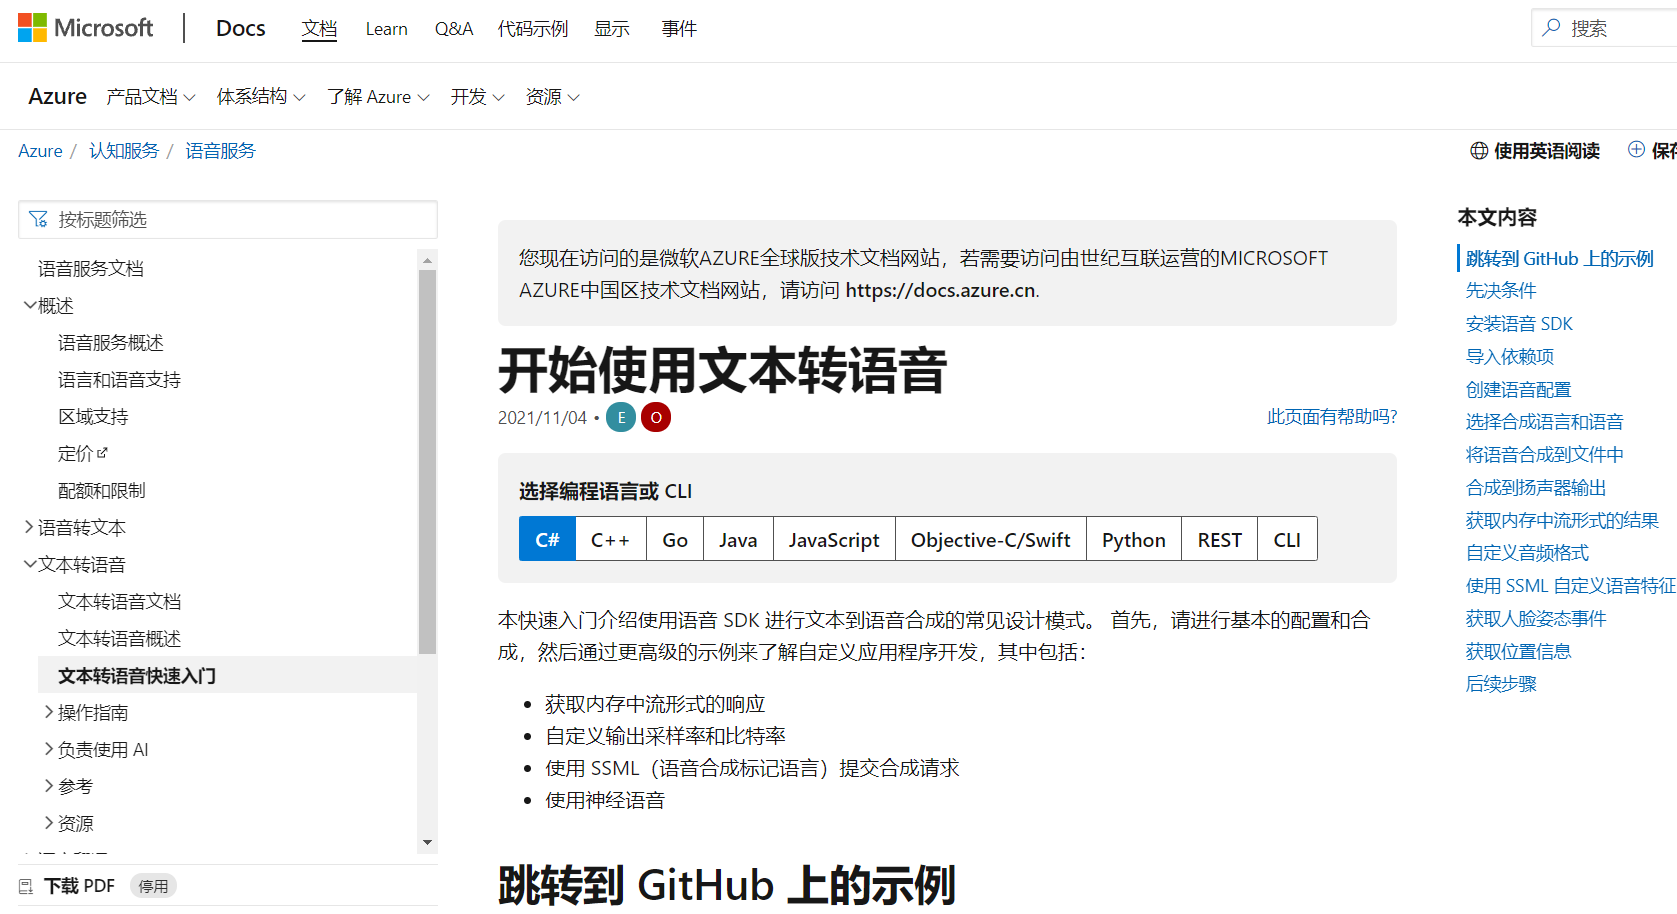Click the PDF download icon

pyautogui.click(x=26, y=886)
